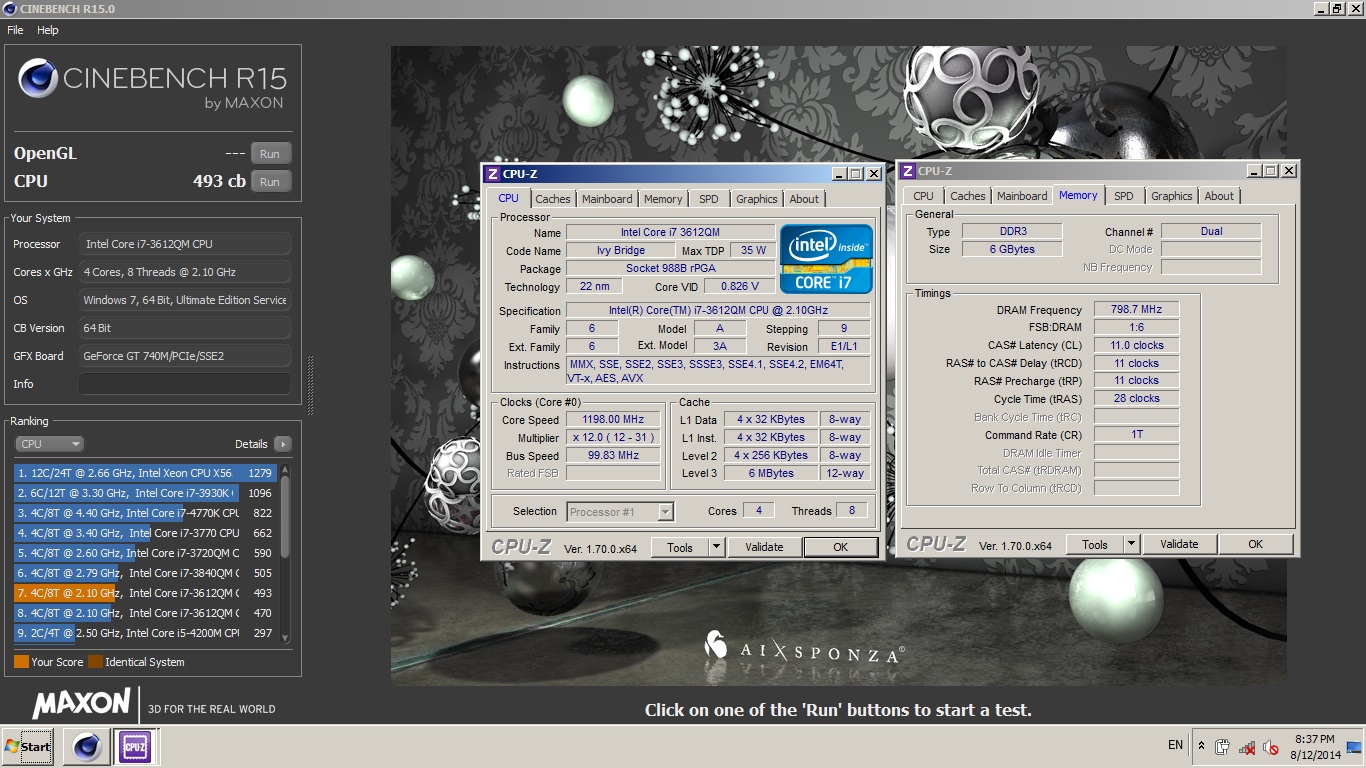Click ranking list scrollbar down arrow

[285, 638]
